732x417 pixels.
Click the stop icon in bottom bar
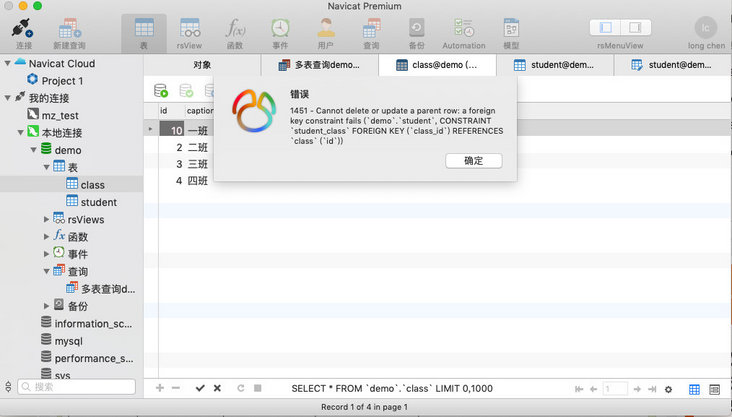(257, 388)
